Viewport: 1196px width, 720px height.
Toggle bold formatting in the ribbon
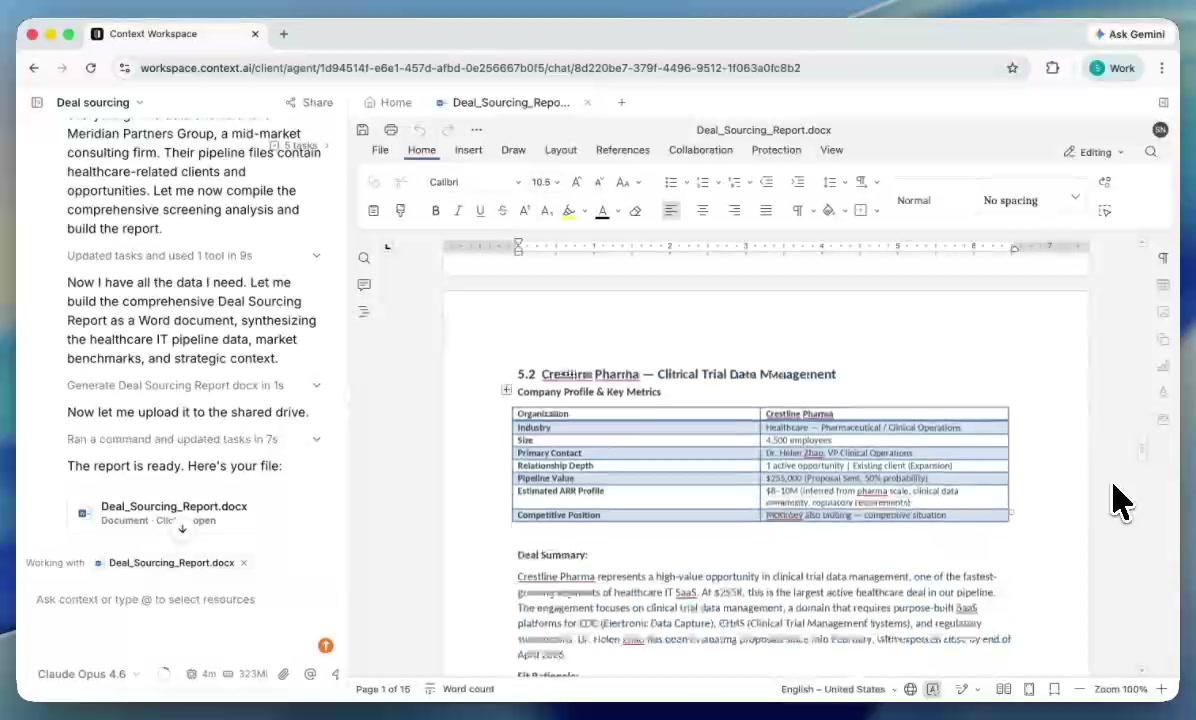click(x=436, y=211)
